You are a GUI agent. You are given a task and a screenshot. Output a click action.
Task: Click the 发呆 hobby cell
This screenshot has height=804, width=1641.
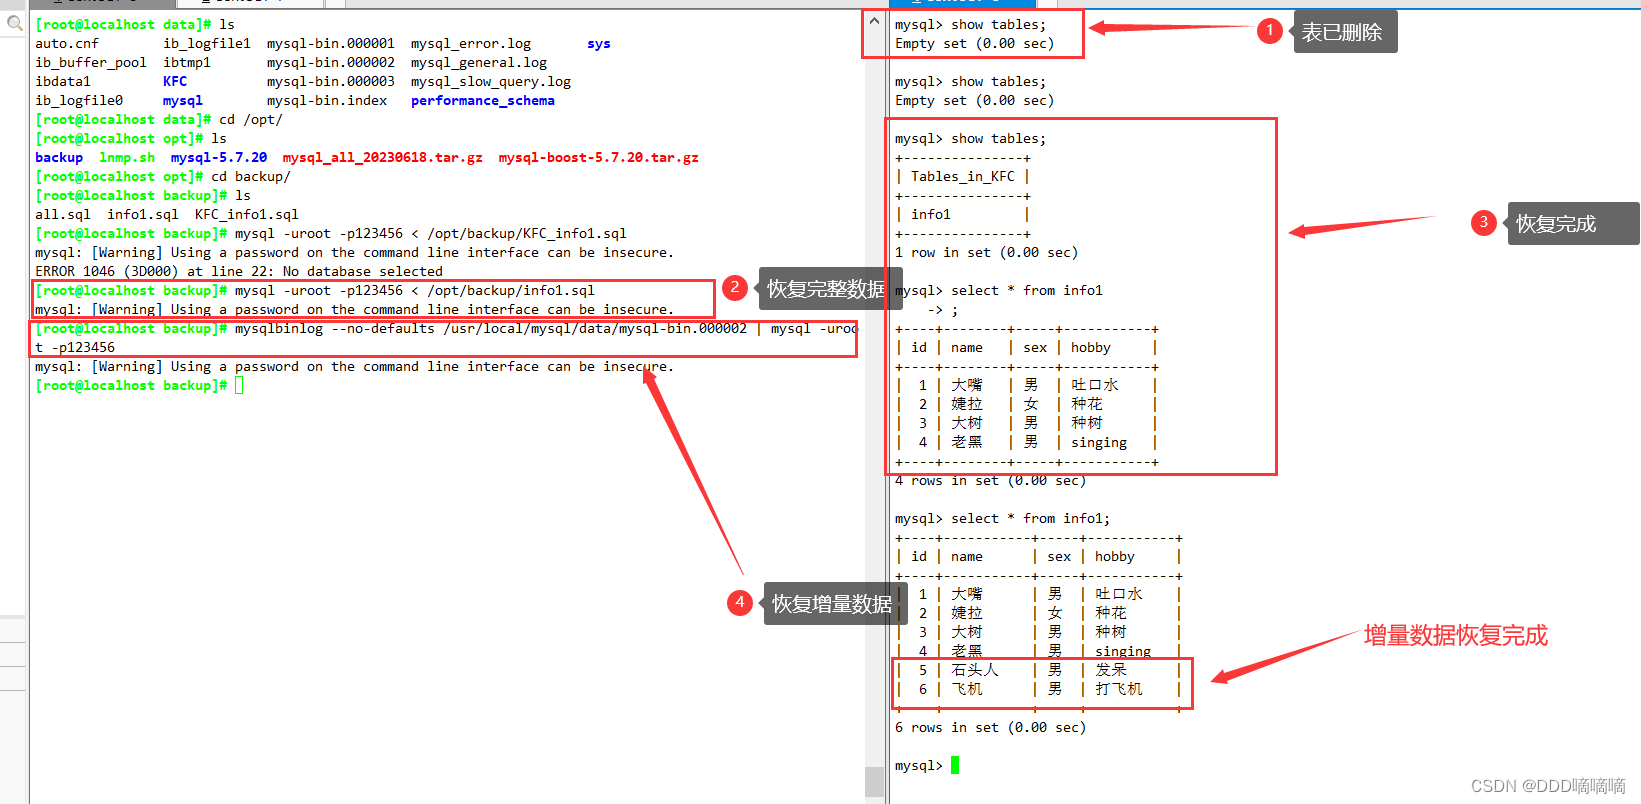(1111, 669)
